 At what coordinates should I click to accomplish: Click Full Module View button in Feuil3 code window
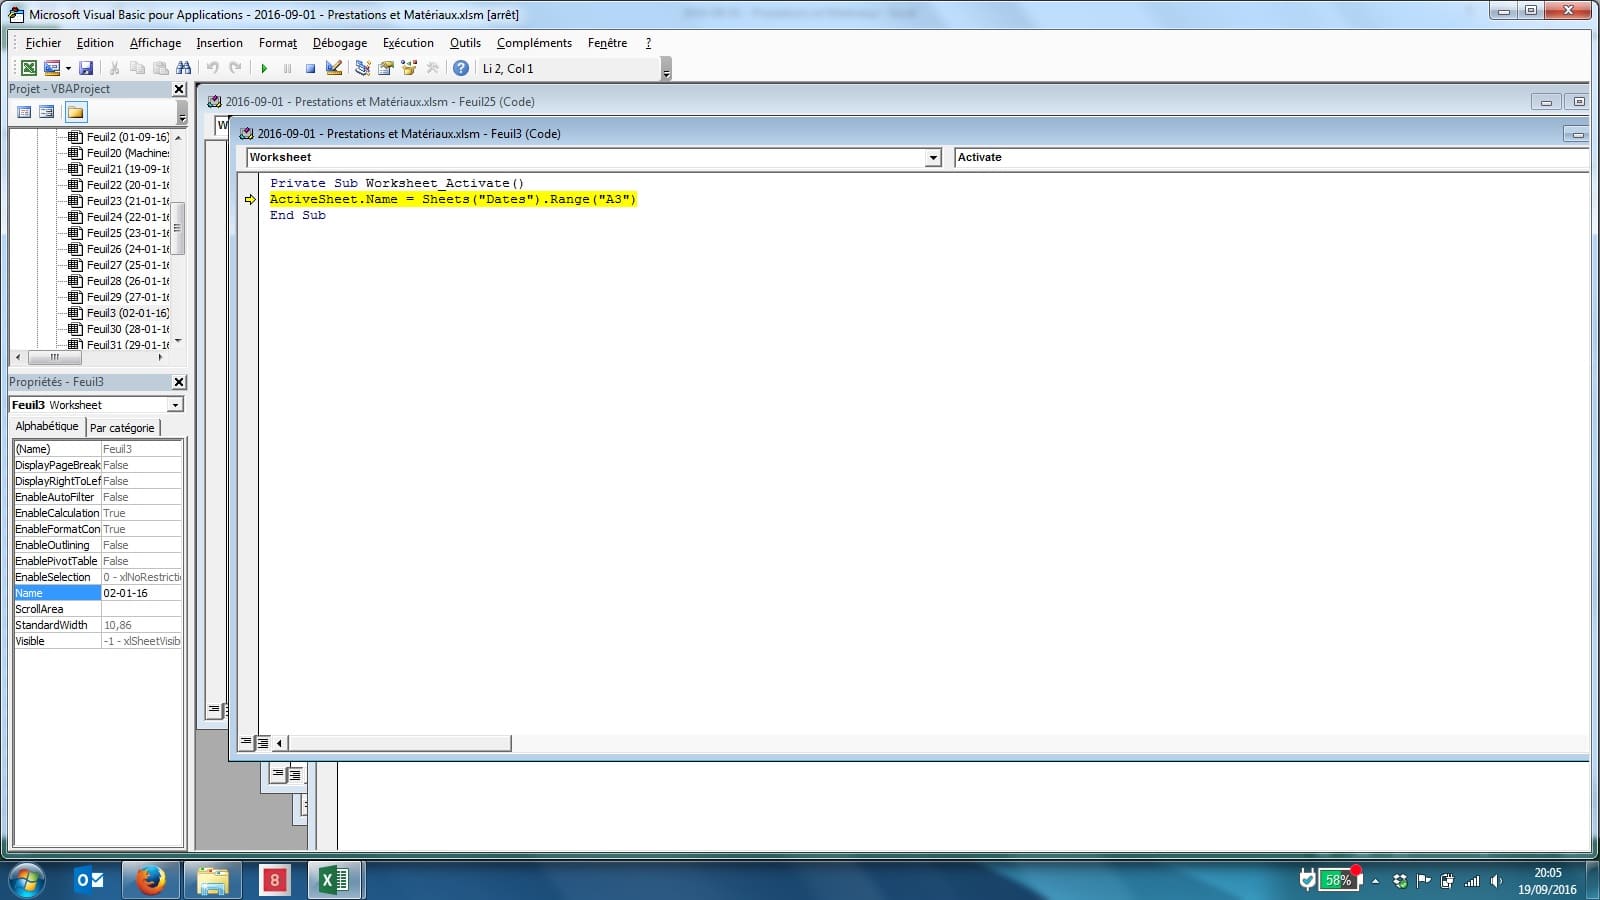pos(263,742)
